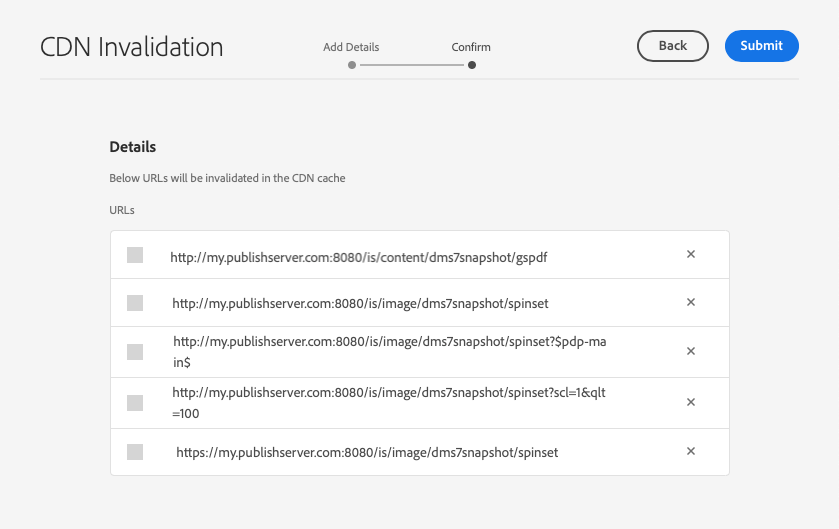Screen dimensions: 839x529
Task: Go to the Add Details step
Action: [351, 47]
